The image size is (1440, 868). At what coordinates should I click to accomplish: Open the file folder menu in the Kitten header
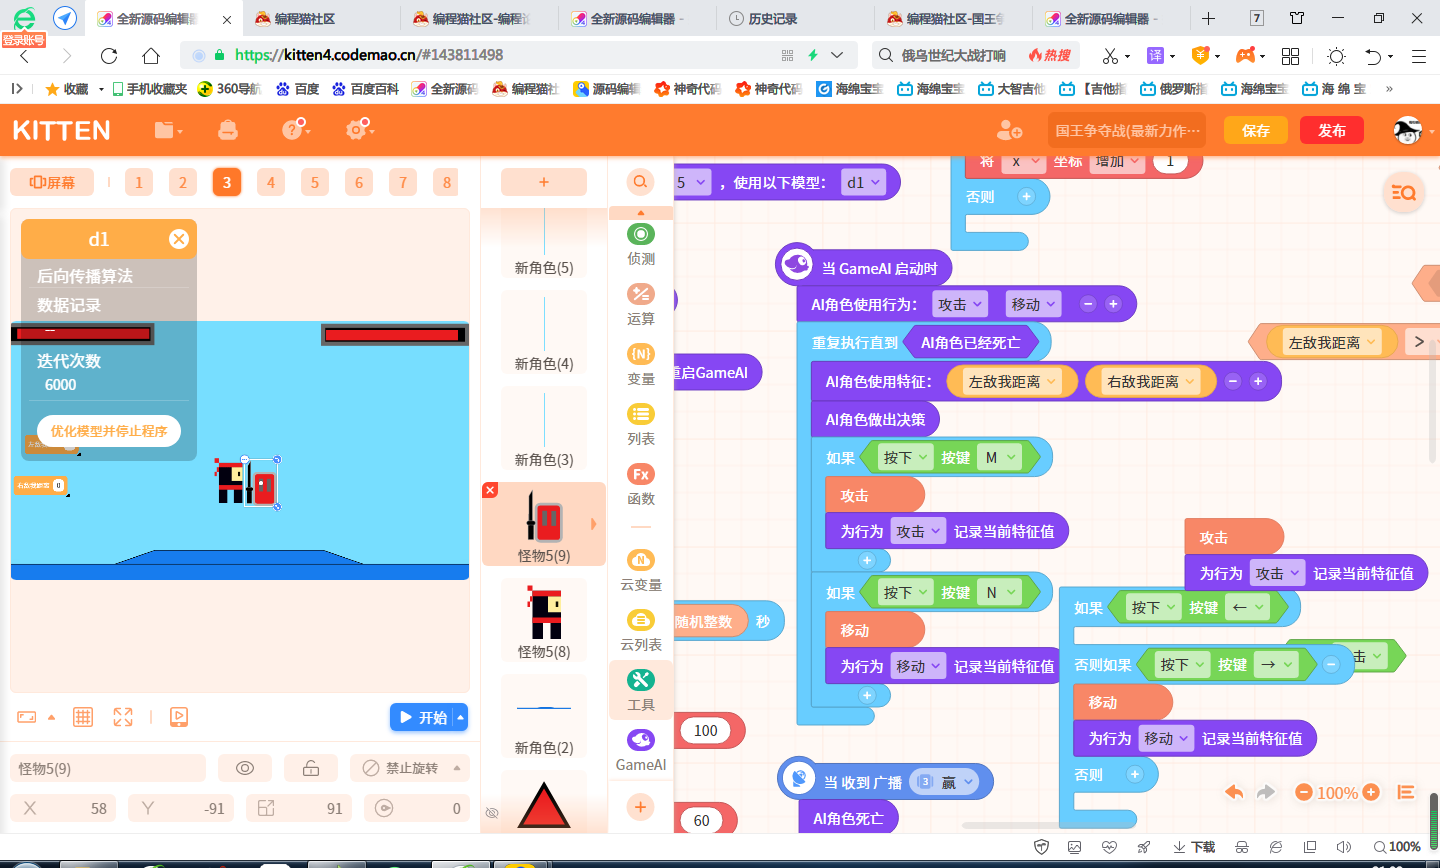pos(168,130)
